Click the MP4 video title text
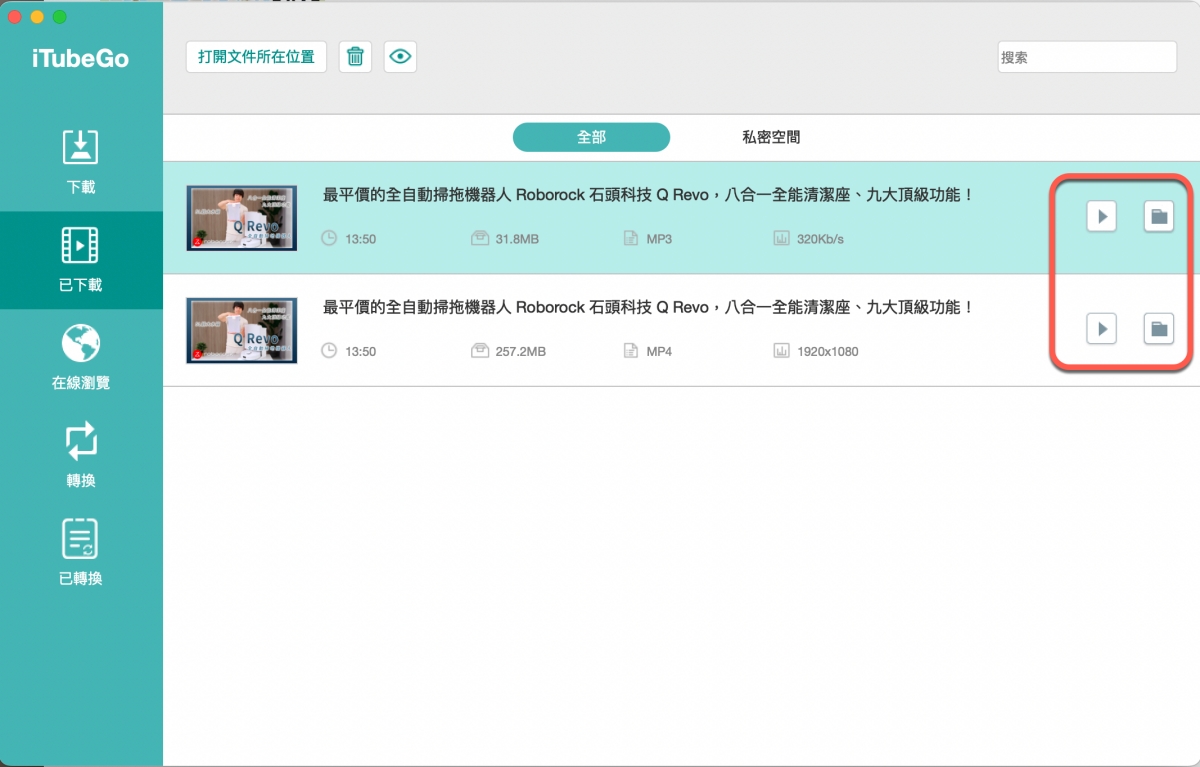Screen dimensions: 1200x767 (x=648, y=307)
